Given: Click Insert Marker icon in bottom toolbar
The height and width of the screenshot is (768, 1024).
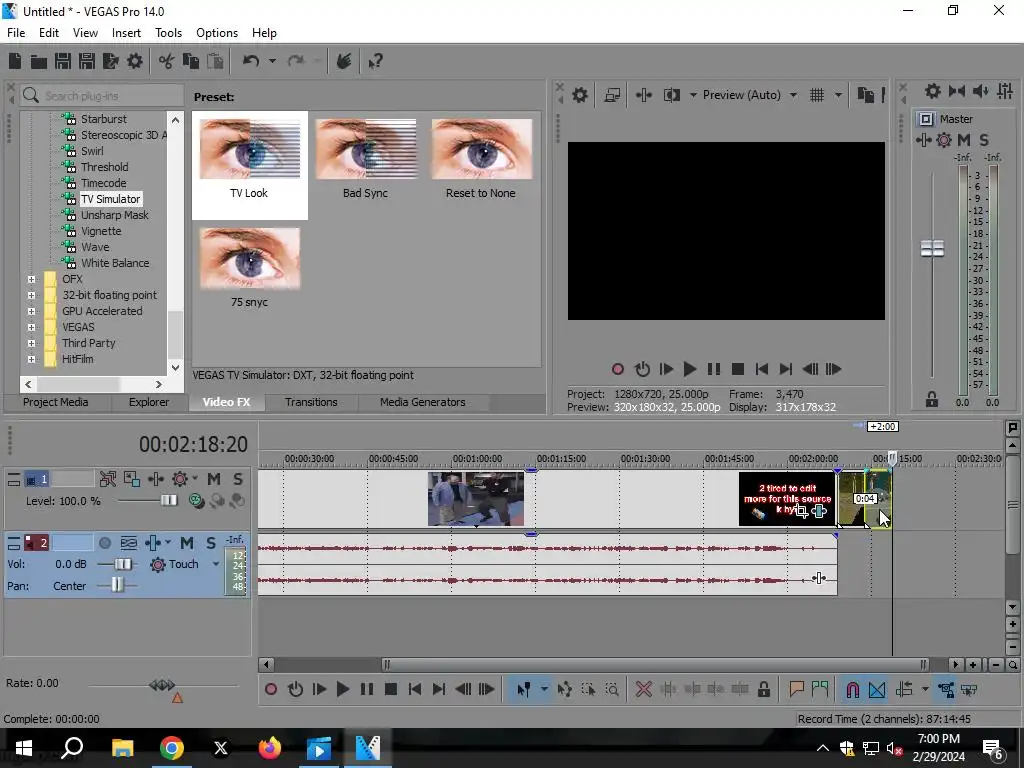Looking at the screenshot, I should point(796,689).
